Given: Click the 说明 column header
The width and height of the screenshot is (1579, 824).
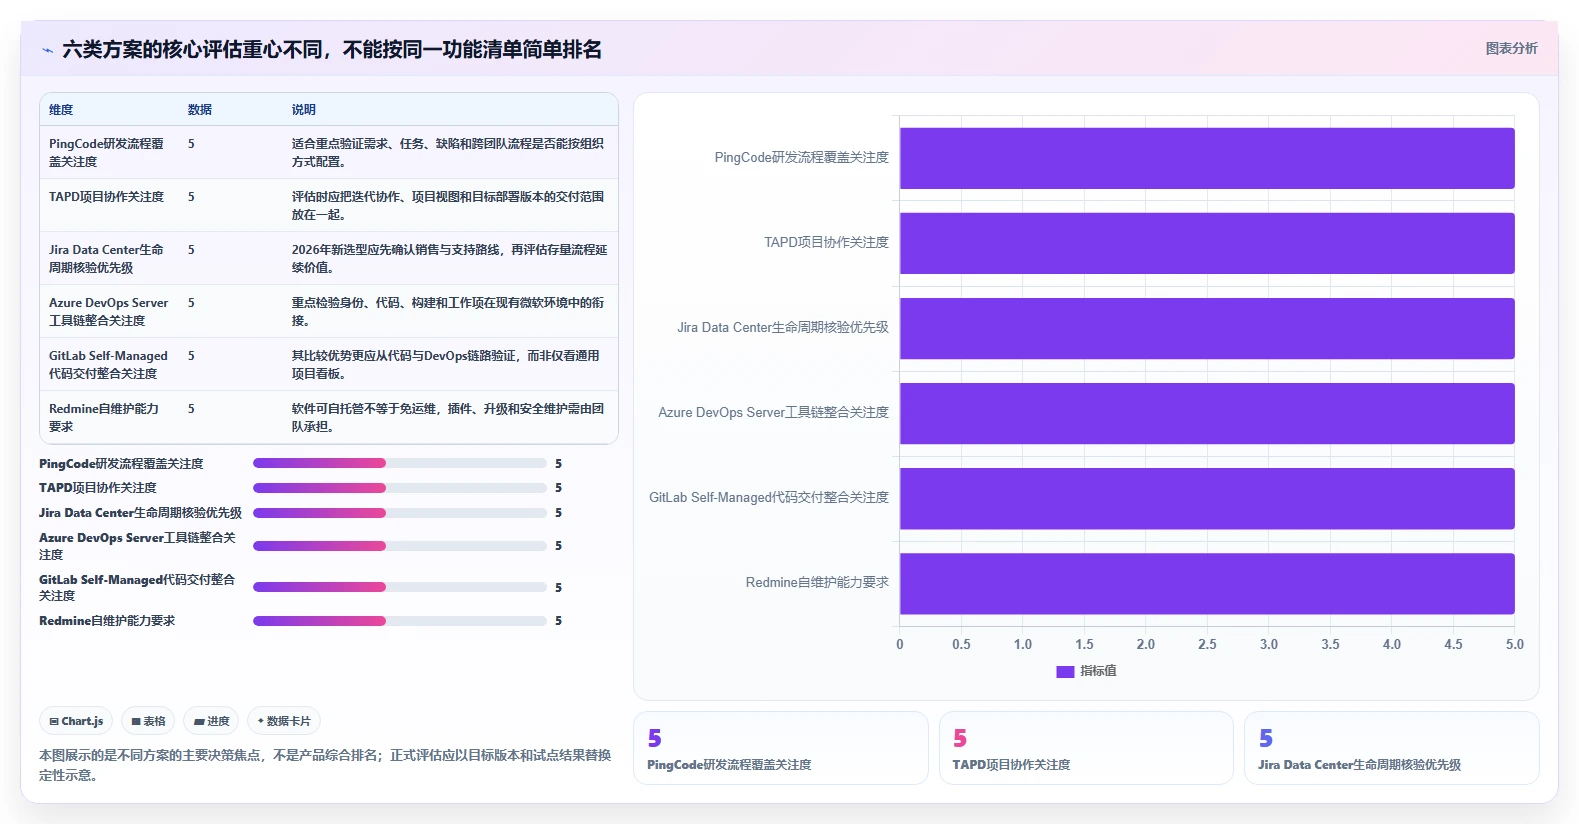Looking at the screenshot, I should point(304,110).
